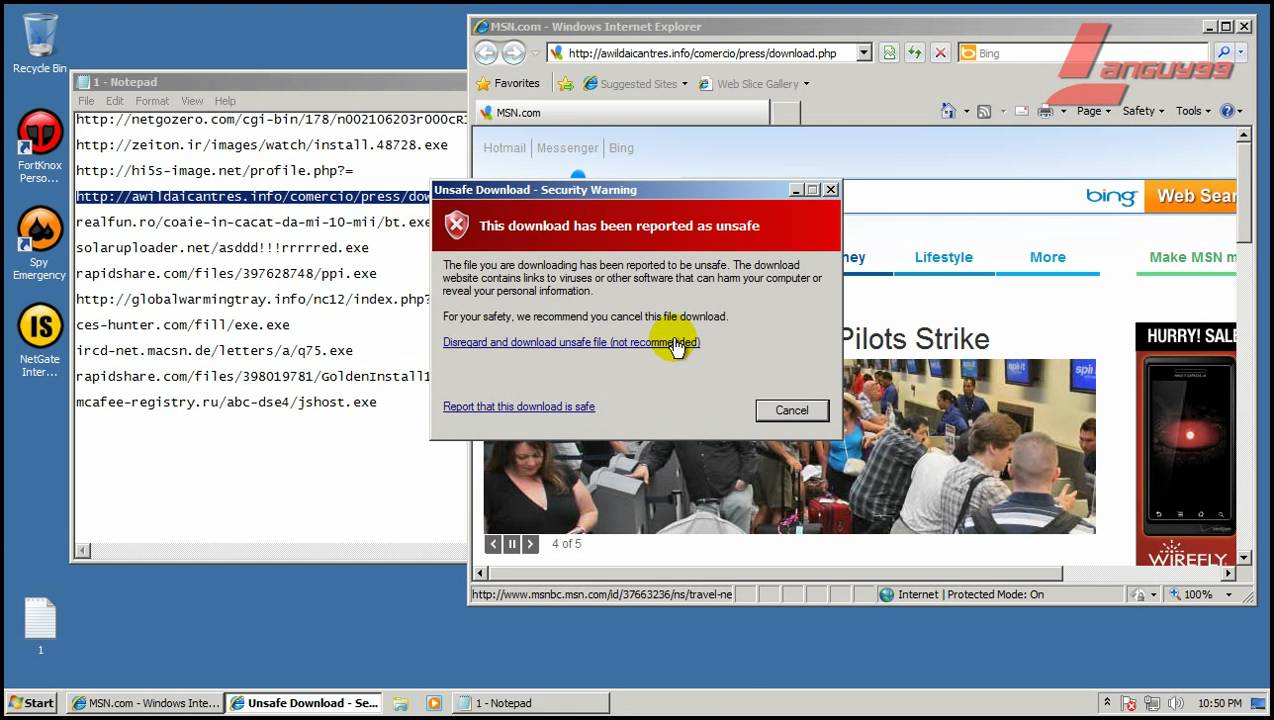Click Make MSN my homepage link
Viewport: 1274px width, 720px height.
(x=1192, y=257)
